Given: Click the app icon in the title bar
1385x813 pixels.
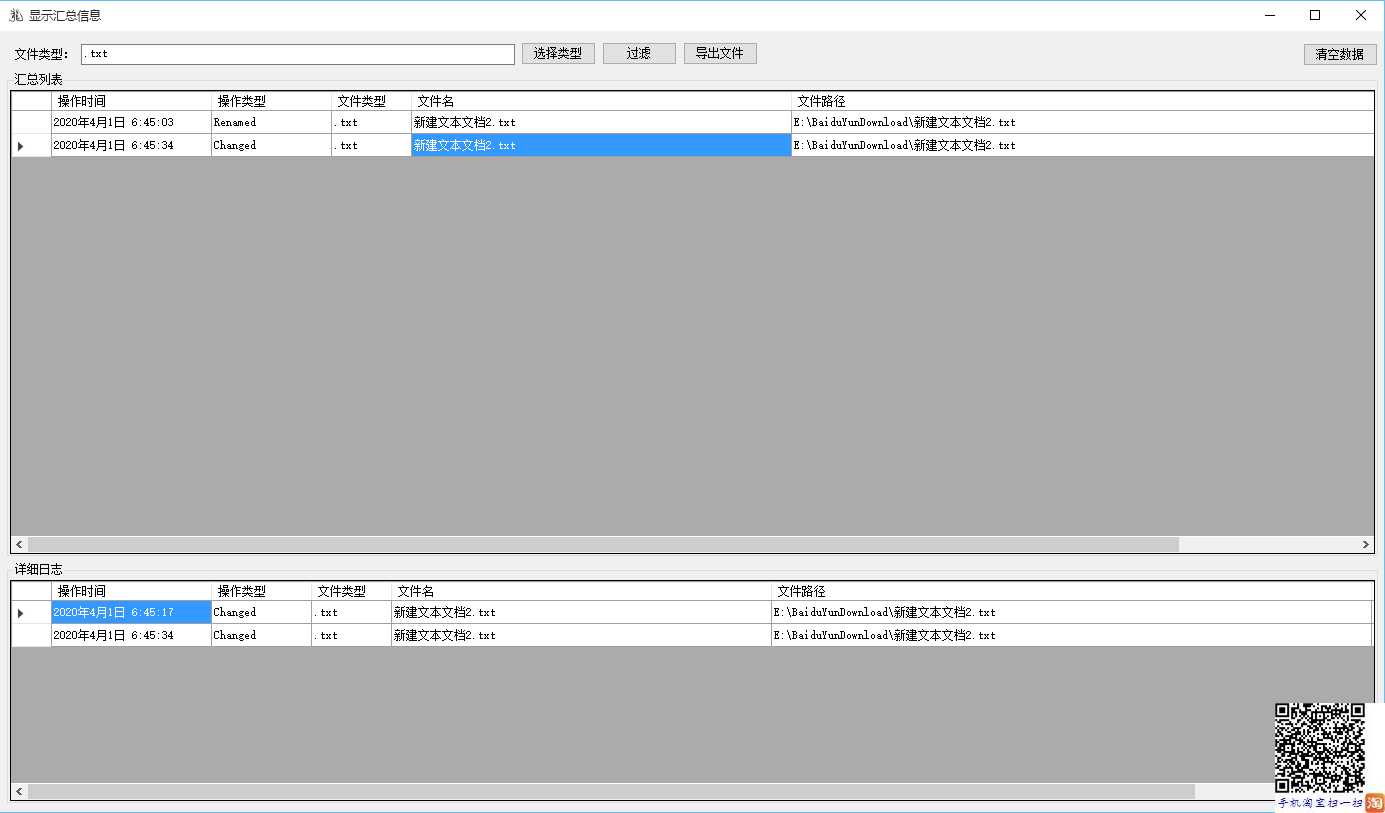Looking at the screenshot, I should (16, 15).
